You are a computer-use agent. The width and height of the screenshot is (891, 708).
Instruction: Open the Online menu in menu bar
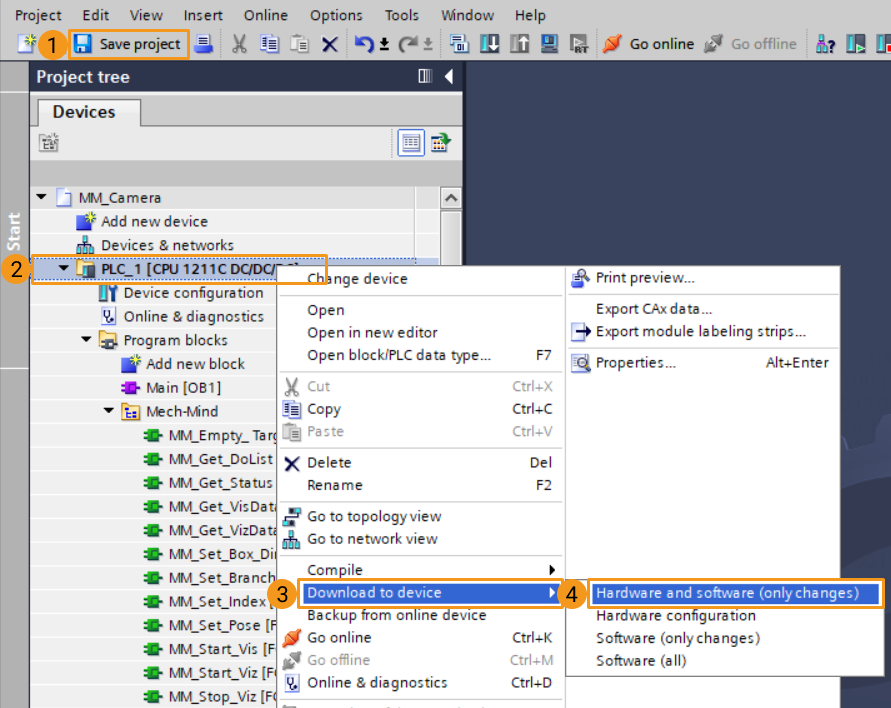coord(266,15)
